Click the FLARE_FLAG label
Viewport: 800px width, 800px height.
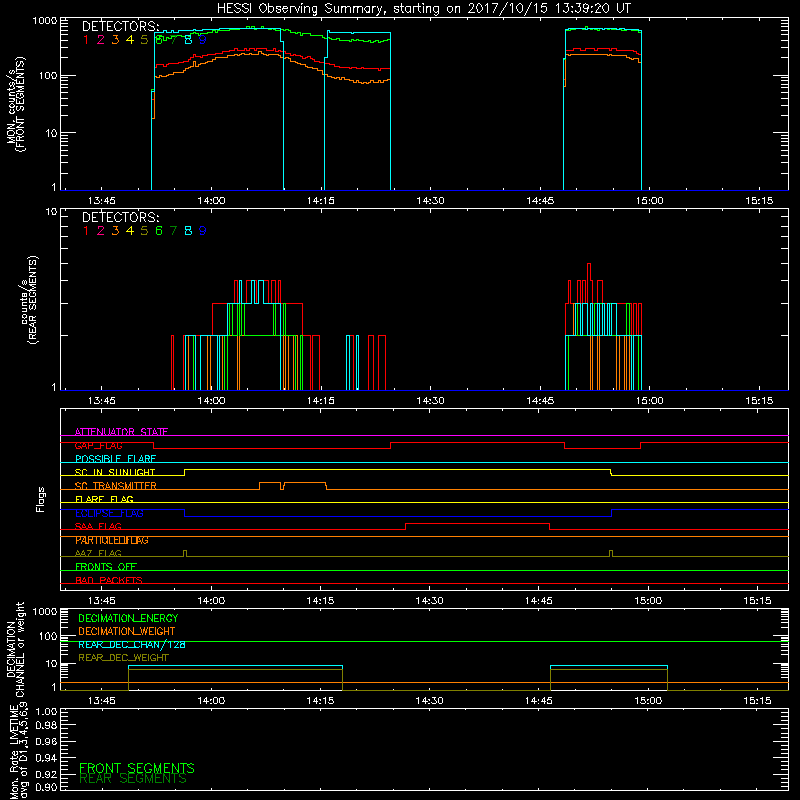[x=104, y=499]
